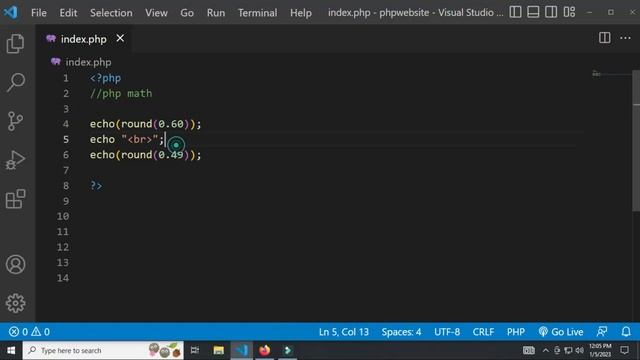This screenshot has width=640, height=360.
Task: Split the editor to the right
Action: (x=604, y=38)
